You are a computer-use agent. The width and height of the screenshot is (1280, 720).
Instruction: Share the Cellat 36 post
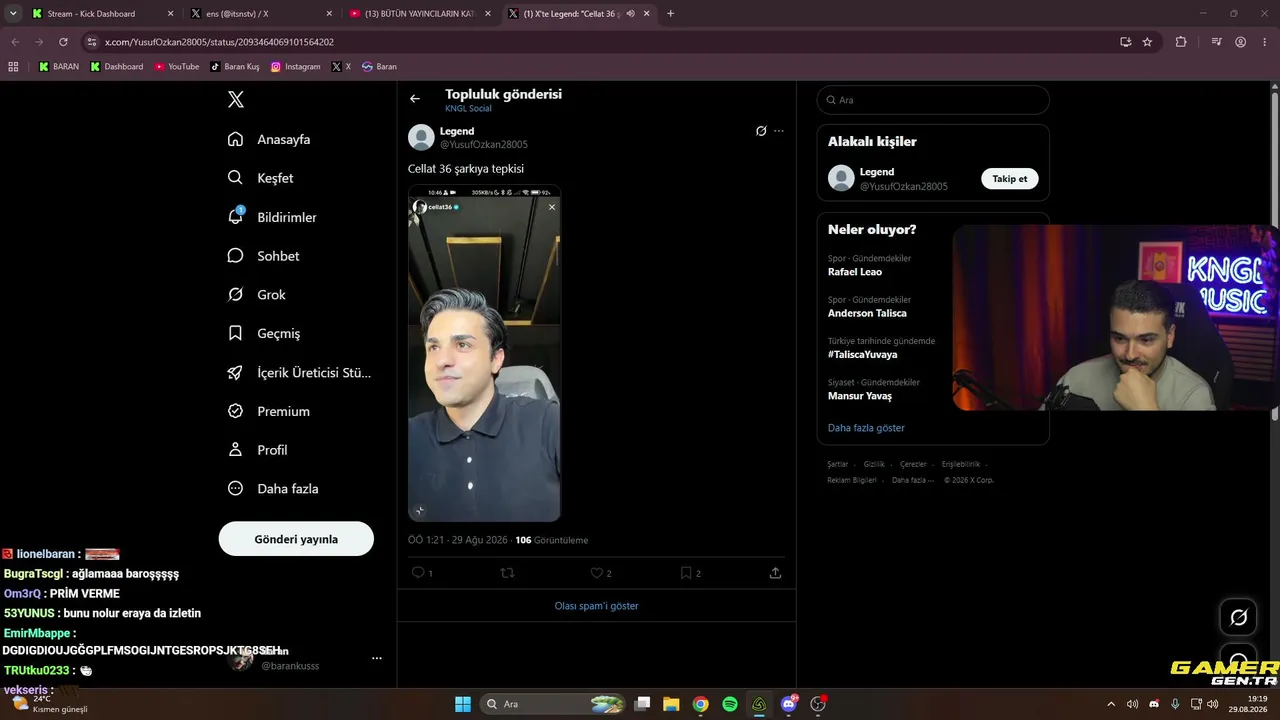click(775, 573)
